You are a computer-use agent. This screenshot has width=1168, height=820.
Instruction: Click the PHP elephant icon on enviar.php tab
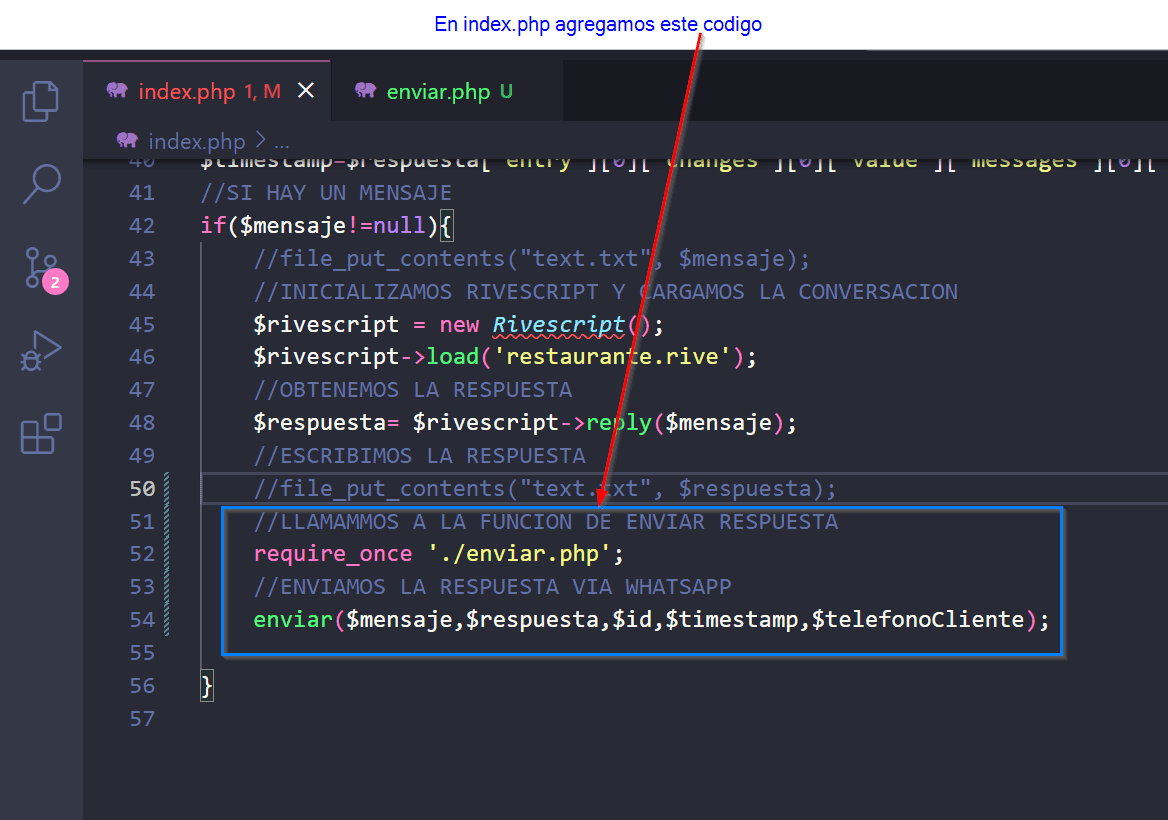366,91
